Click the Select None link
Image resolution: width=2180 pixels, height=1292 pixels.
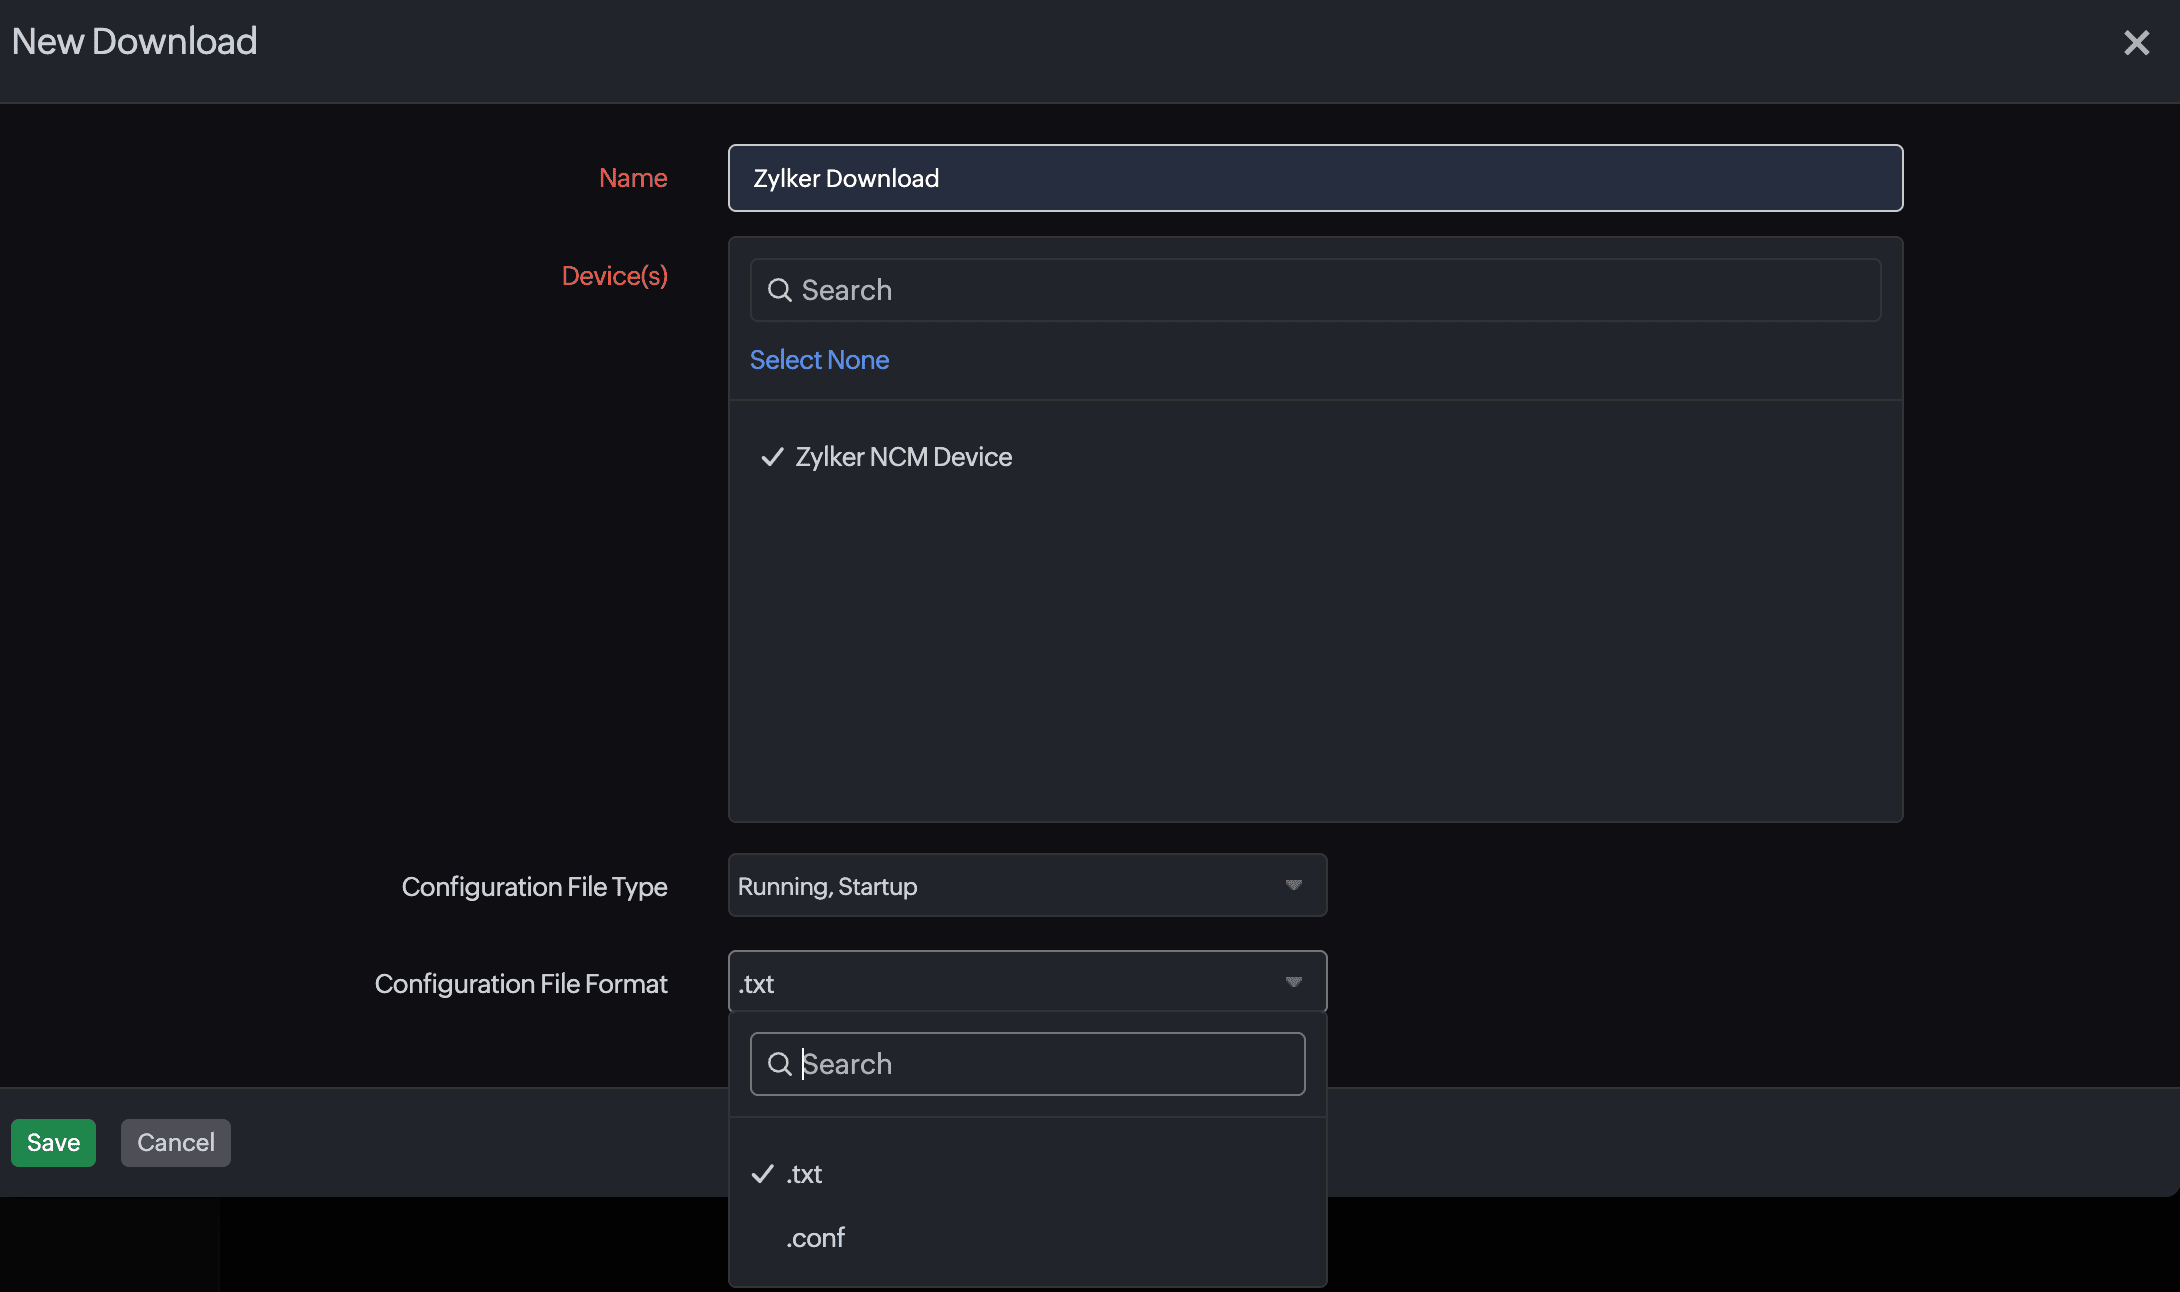[819, 359]
